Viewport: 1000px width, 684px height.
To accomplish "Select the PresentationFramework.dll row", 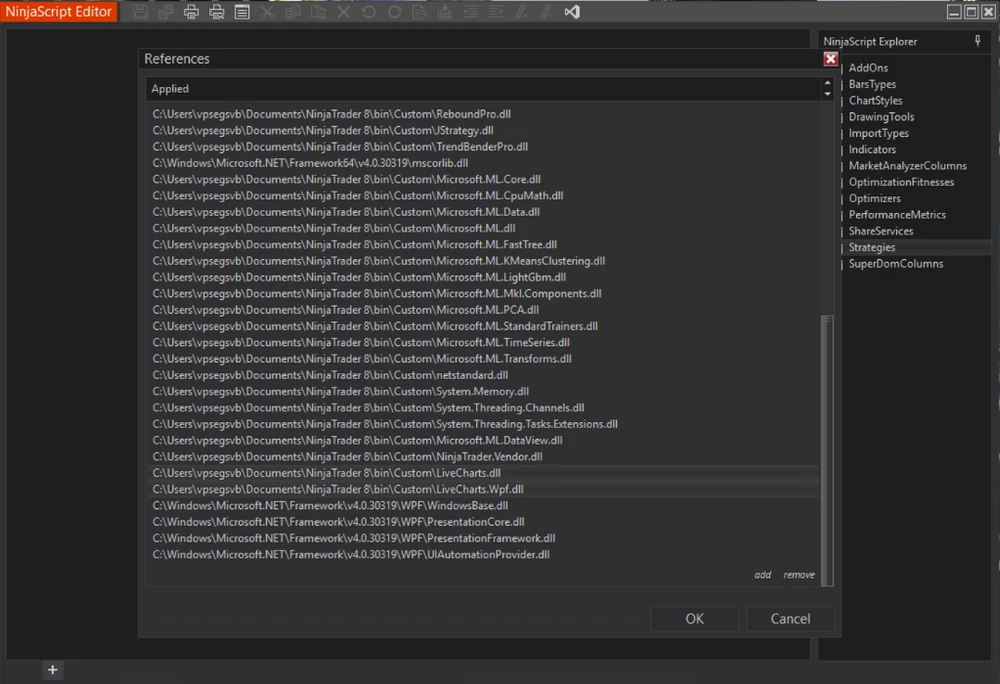I will coord(482,539).
